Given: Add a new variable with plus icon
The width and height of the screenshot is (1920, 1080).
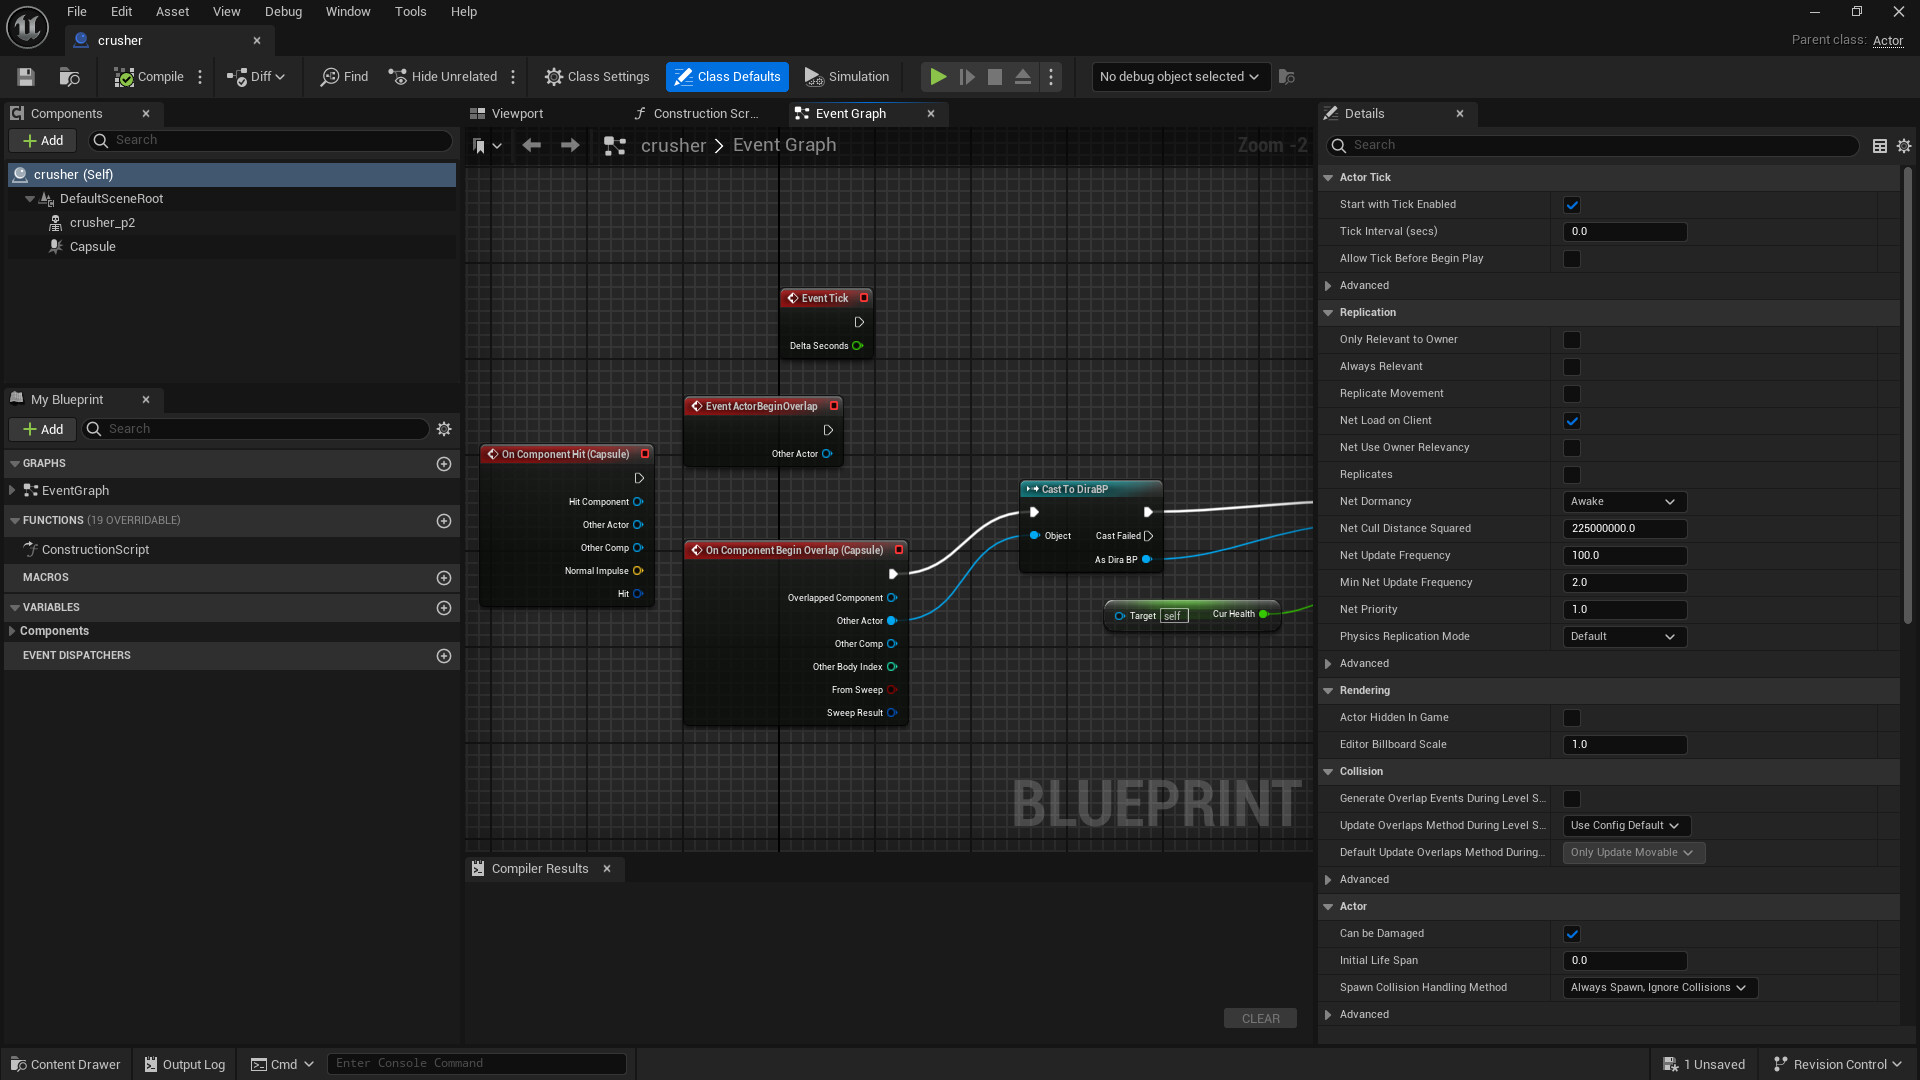Looking at the screenshot, I should [444, 608].
